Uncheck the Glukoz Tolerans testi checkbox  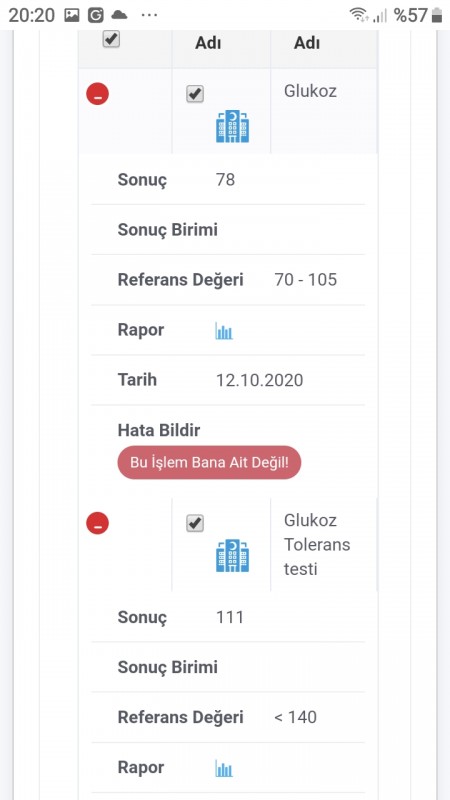pyautogui.click(x=195, y=523)
